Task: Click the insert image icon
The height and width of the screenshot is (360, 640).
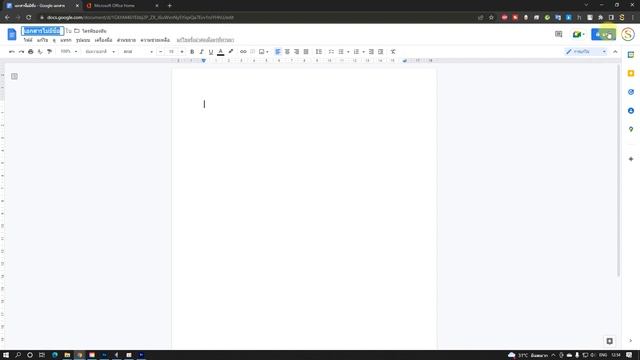Action: 262,52
